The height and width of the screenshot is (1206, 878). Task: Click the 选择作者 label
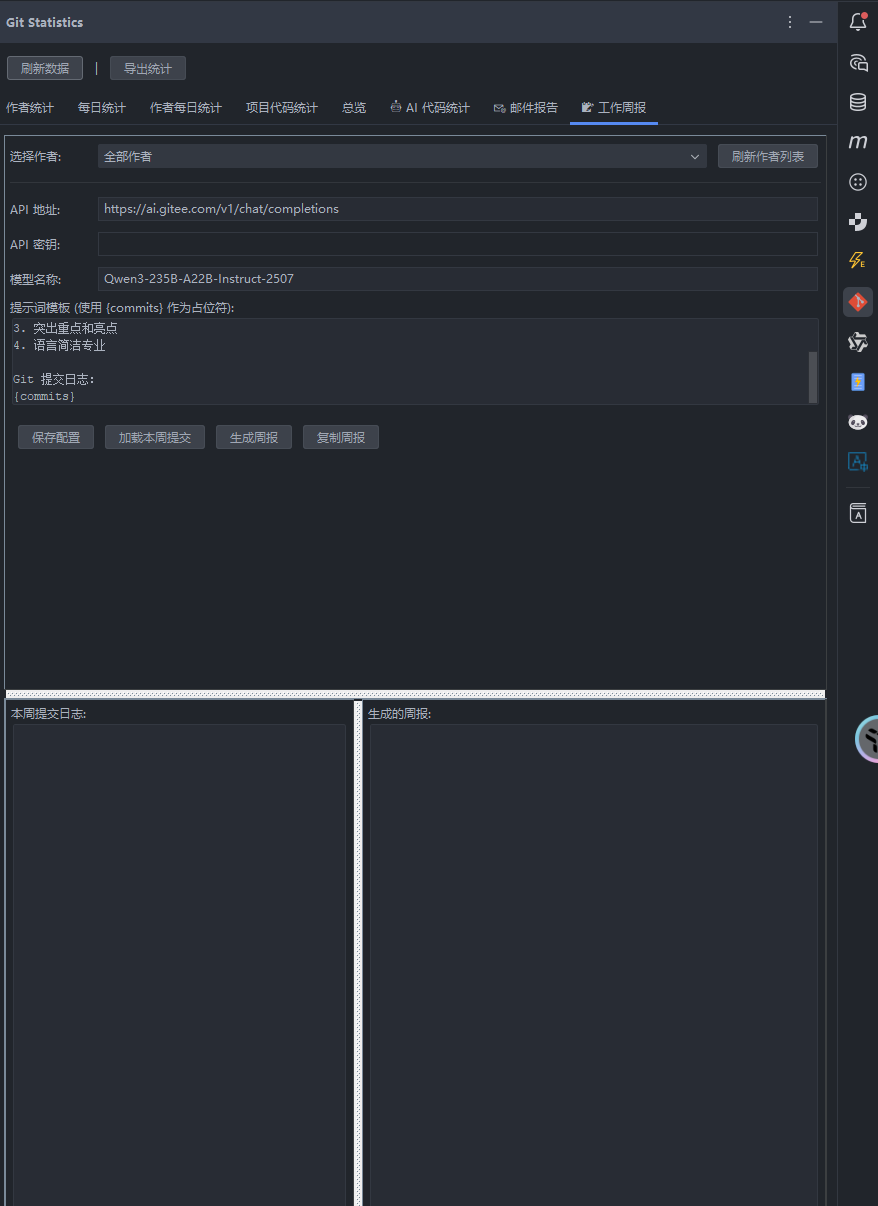(36, 156)
